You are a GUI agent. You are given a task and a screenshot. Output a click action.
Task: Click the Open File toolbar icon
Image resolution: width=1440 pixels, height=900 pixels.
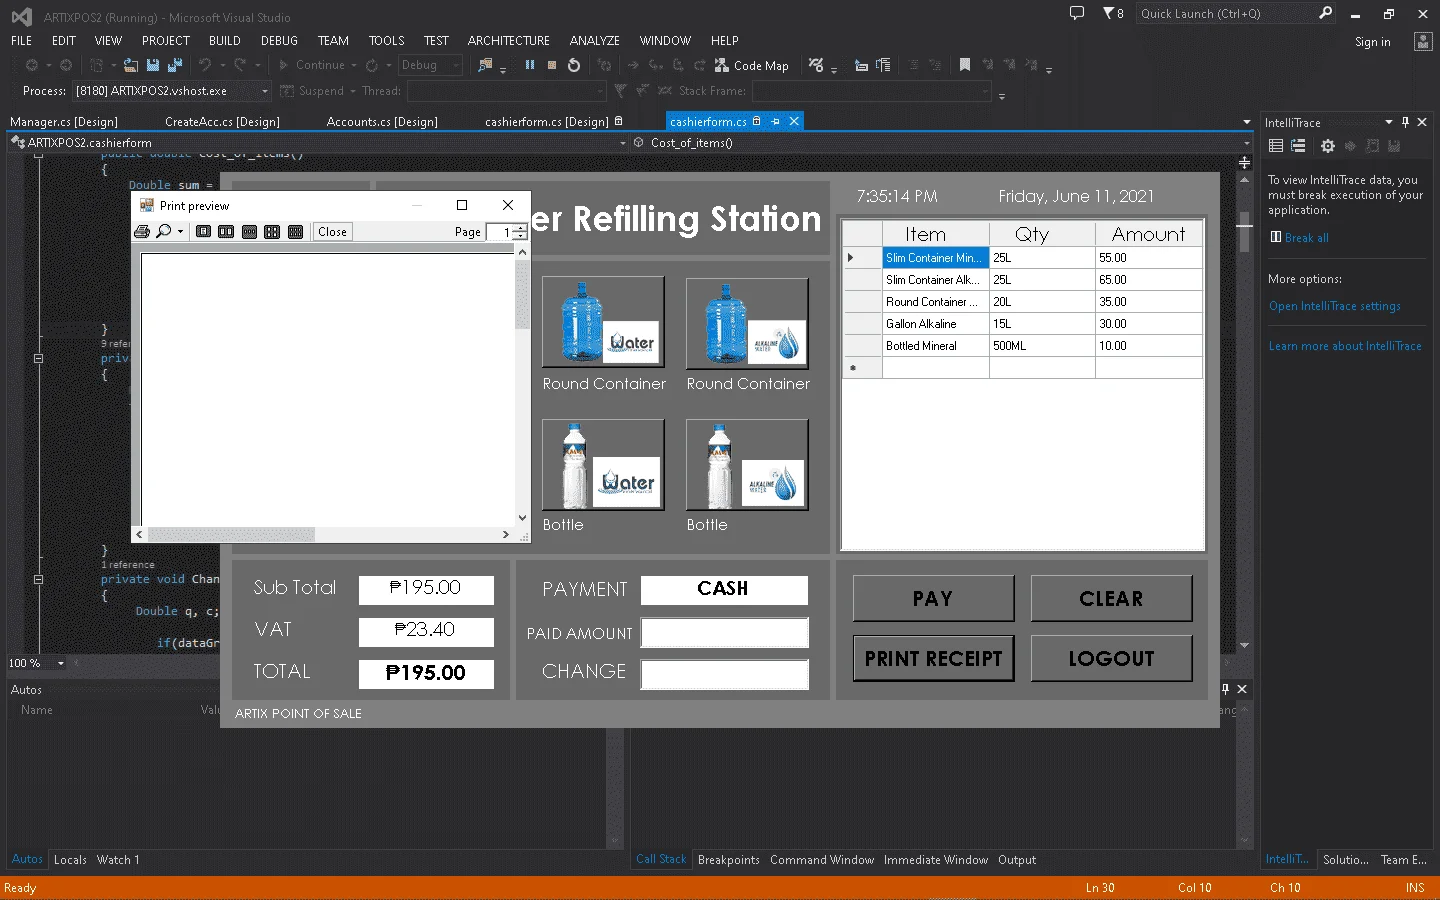click(131, 65)
